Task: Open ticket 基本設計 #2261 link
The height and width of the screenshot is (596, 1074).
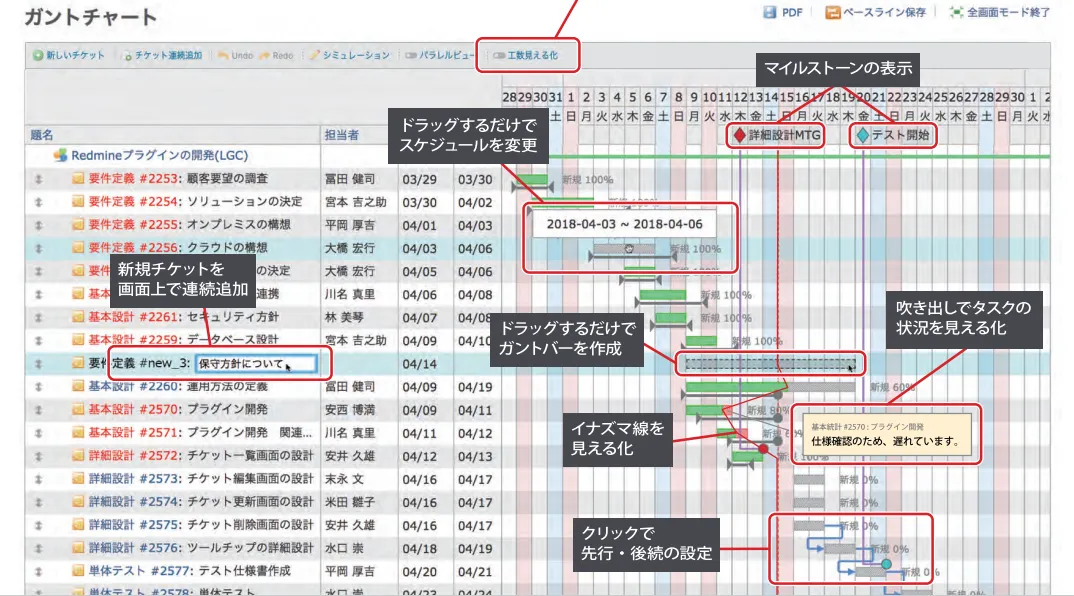Action: 133,317
